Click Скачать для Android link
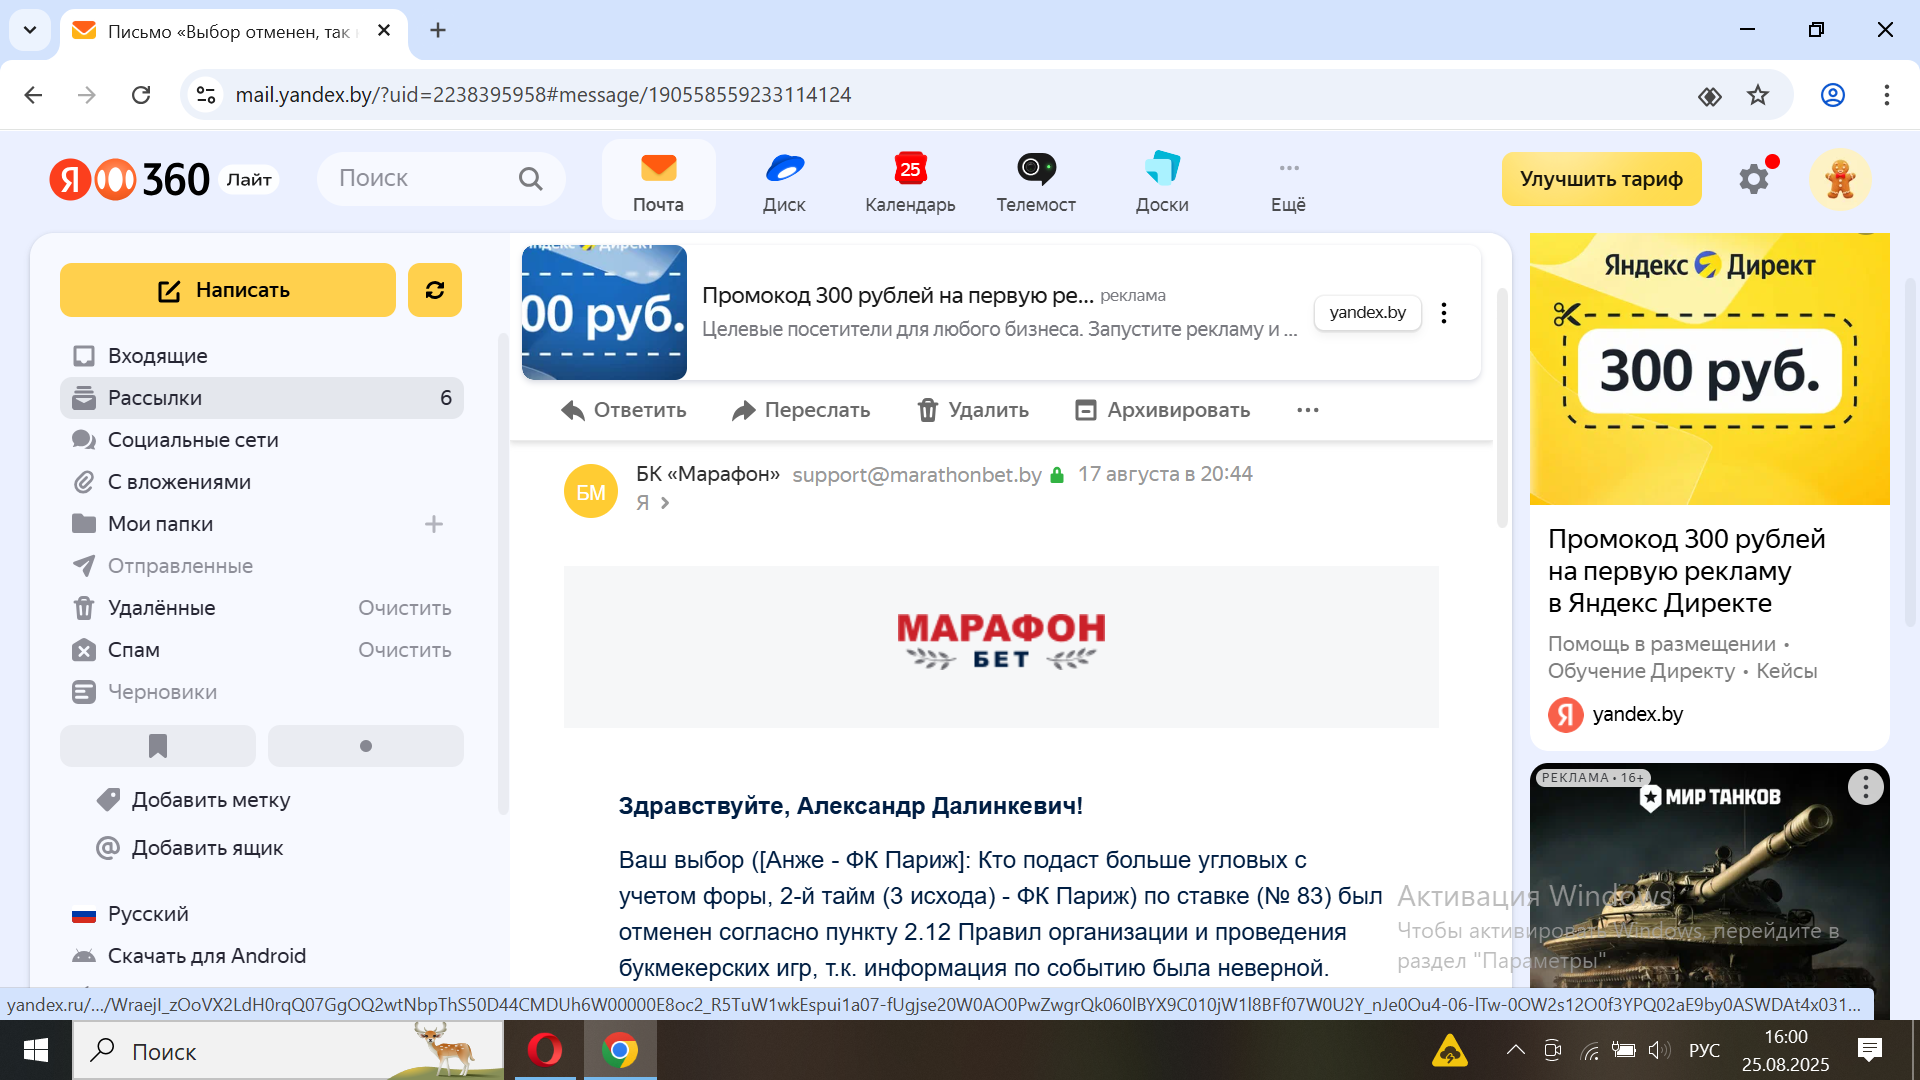Viewport: 1920px width, 1080px height. tap(188, 956)
